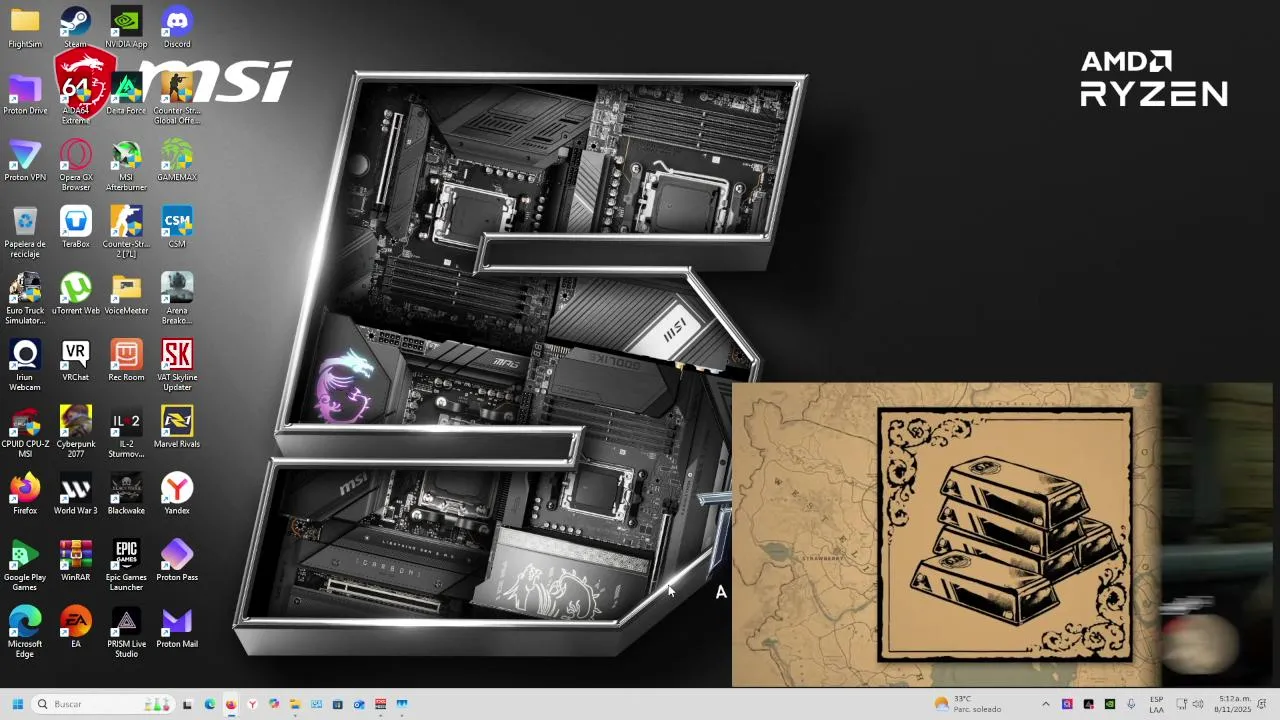Launch VRChat desktop shortcut
The height and width of the screenshot is (720, 1280).
pyautogui.click(x=75, y=361)
